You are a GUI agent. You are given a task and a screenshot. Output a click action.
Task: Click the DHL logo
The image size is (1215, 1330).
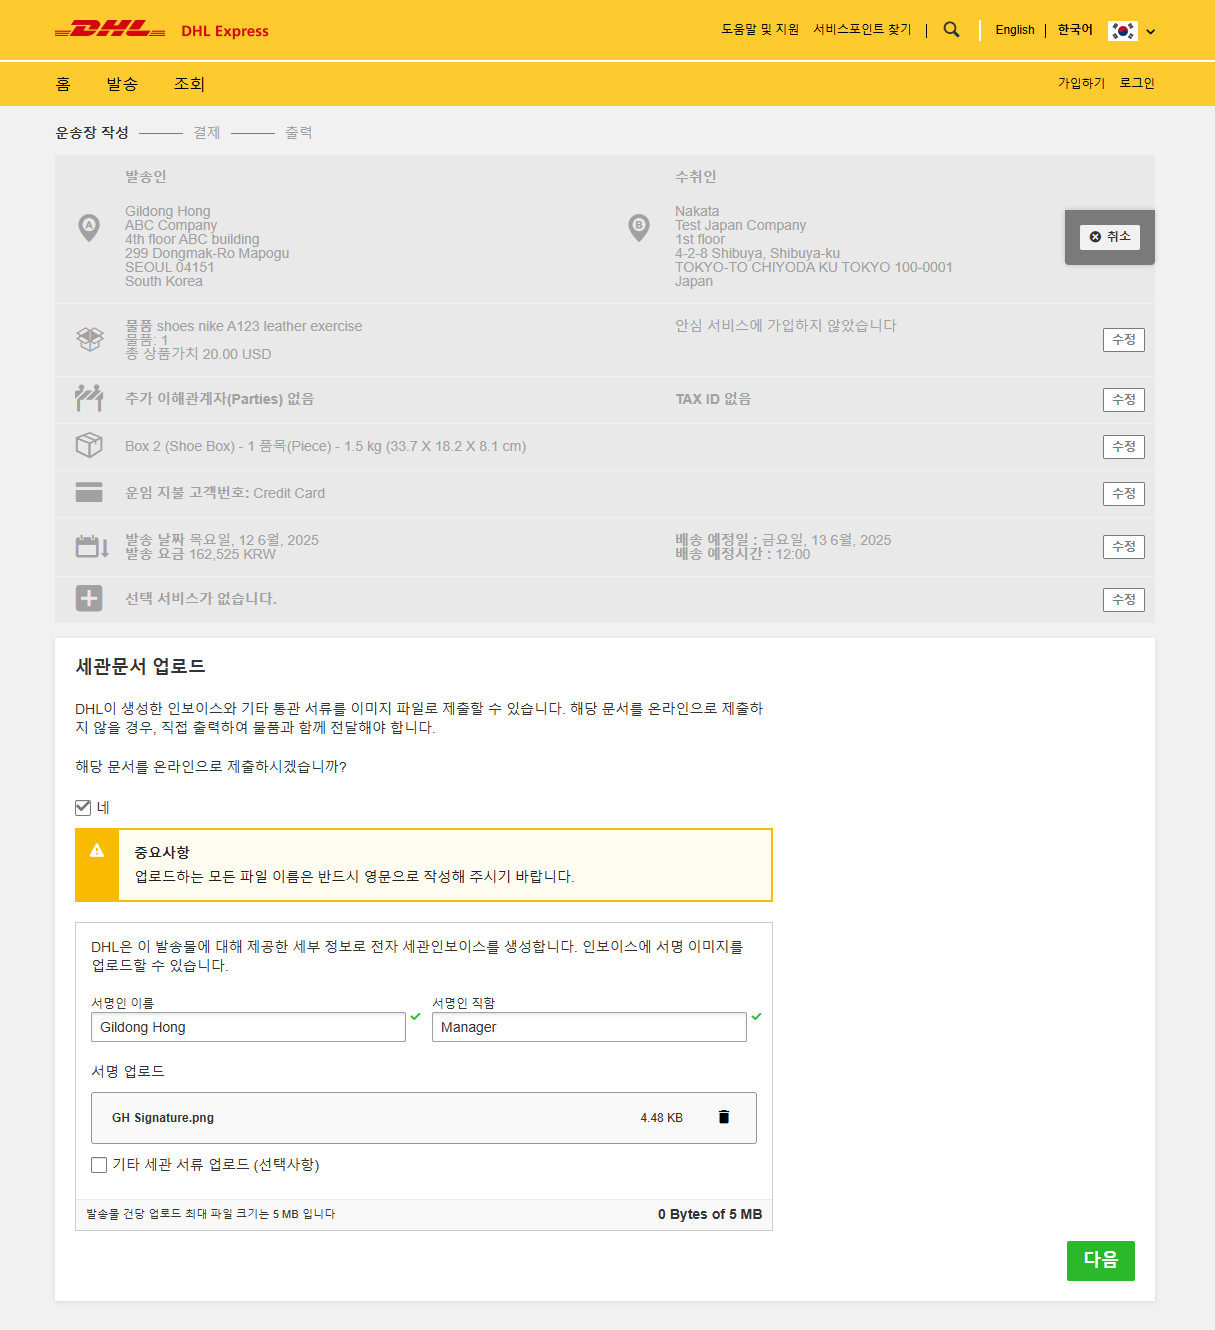tap(110, 30)
